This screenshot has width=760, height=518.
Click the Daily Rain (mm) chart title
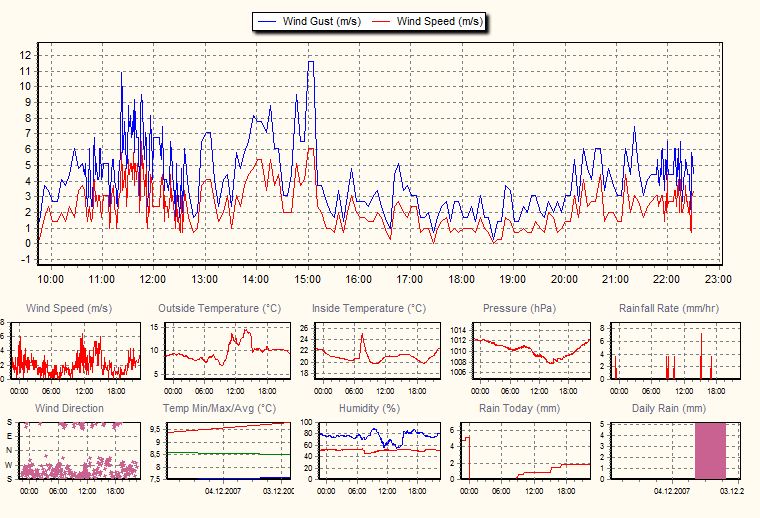(x=669, y=408)
